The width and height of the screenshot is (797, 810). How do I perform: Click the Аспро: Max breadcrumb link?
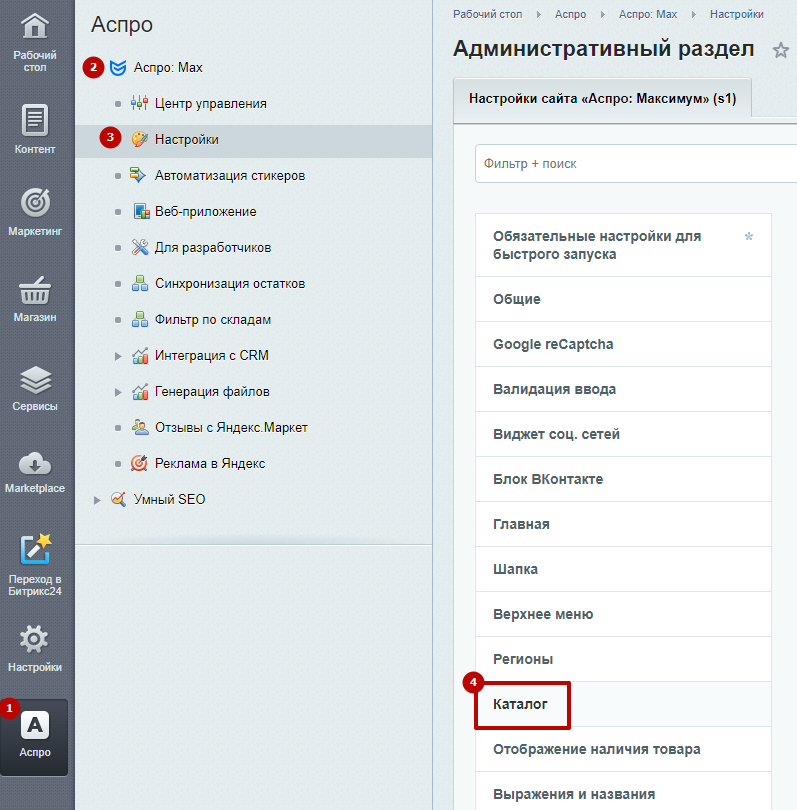pos(648,14)
